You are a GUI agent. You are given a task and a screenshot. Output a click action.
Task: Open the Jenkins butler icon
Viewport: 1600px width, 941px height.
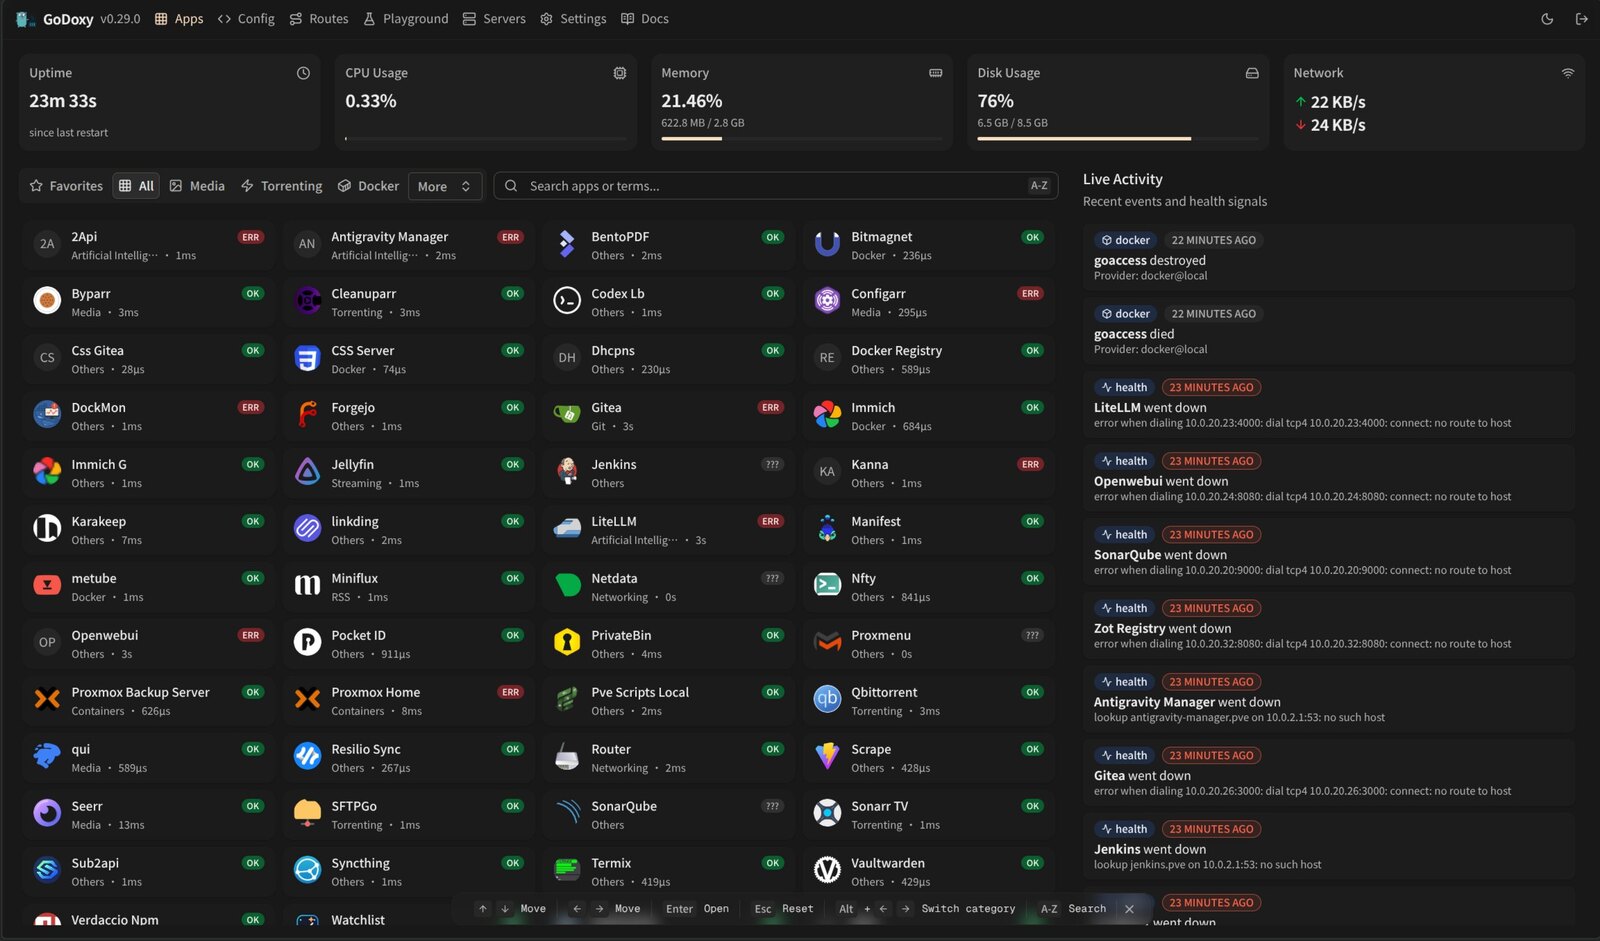pos(567,472)
